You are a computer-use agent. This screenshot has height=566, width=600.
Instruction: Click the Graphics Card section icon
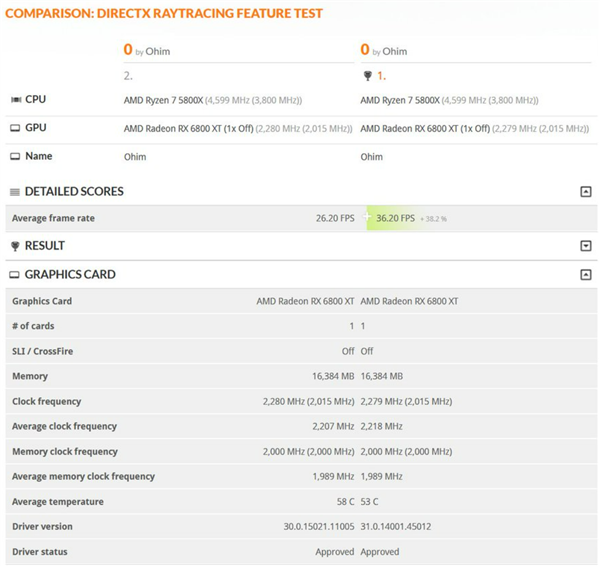point(14,275)
